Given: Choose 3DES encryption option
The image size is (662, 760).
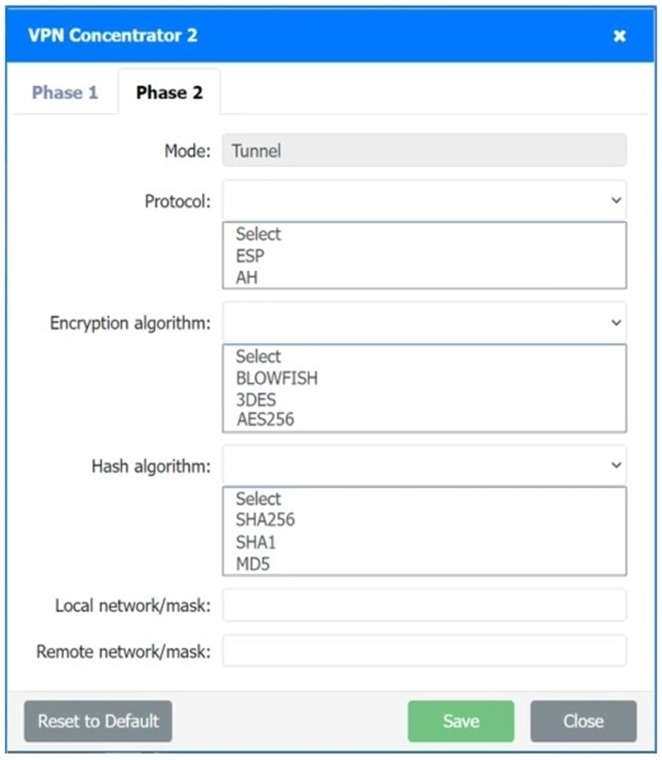Looking at the screenshot, I should (x=257, y=399).
